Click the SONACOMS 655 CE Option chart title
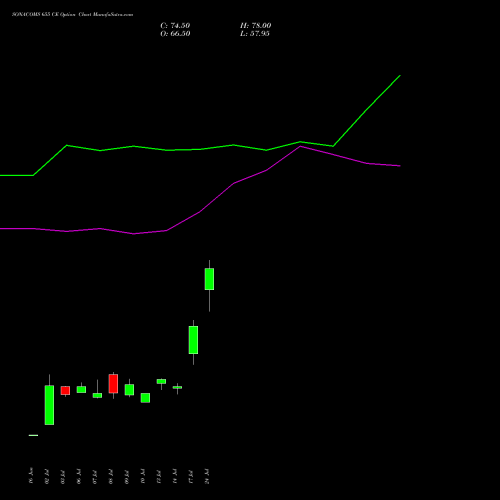The width and height of the screenshot is (500, 500). click(72, 15)
